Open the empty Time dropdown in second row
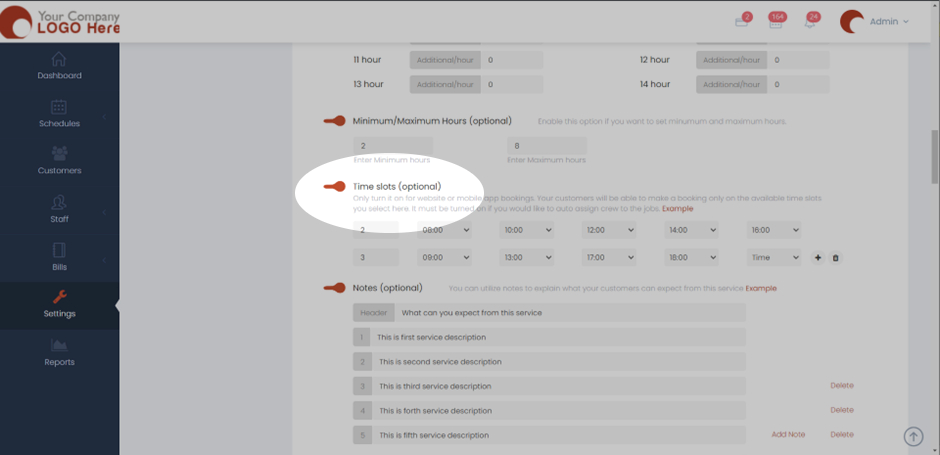This screenshot has height=455, width=940. (773, 258)
